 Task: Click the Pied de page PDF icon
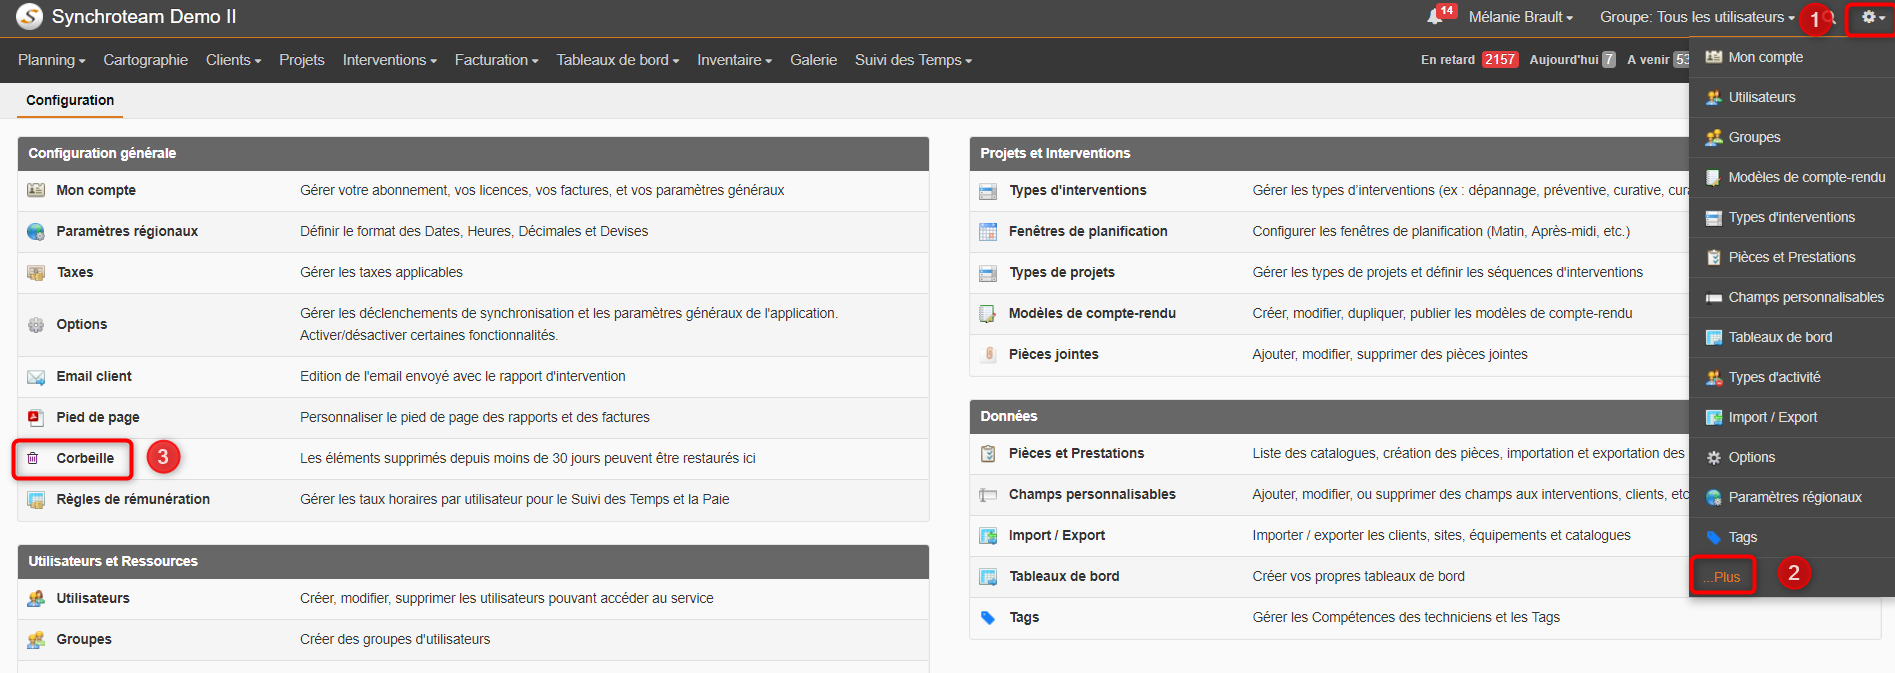[x=36, y=418]
